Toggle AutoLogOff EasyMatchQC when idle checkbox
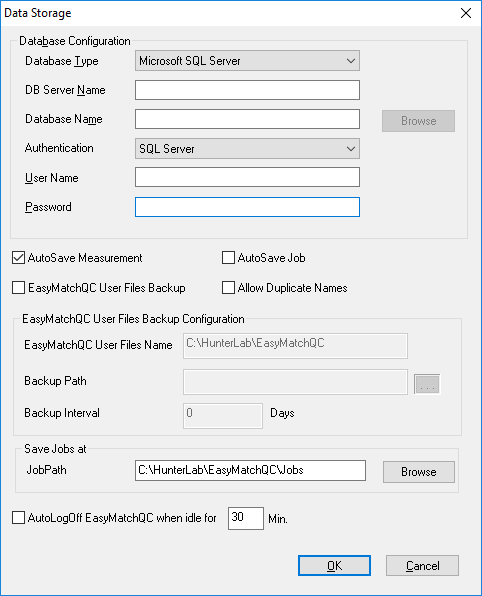Image resolution: width=482 pixels, height=596 pixels. pos(18,518)
